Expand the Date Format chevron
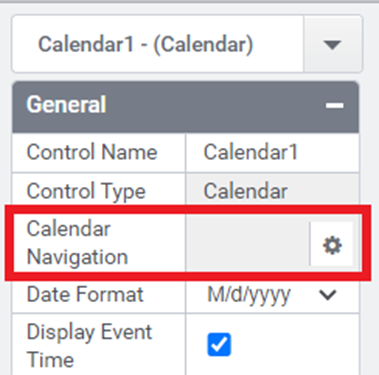 (328, 295)
